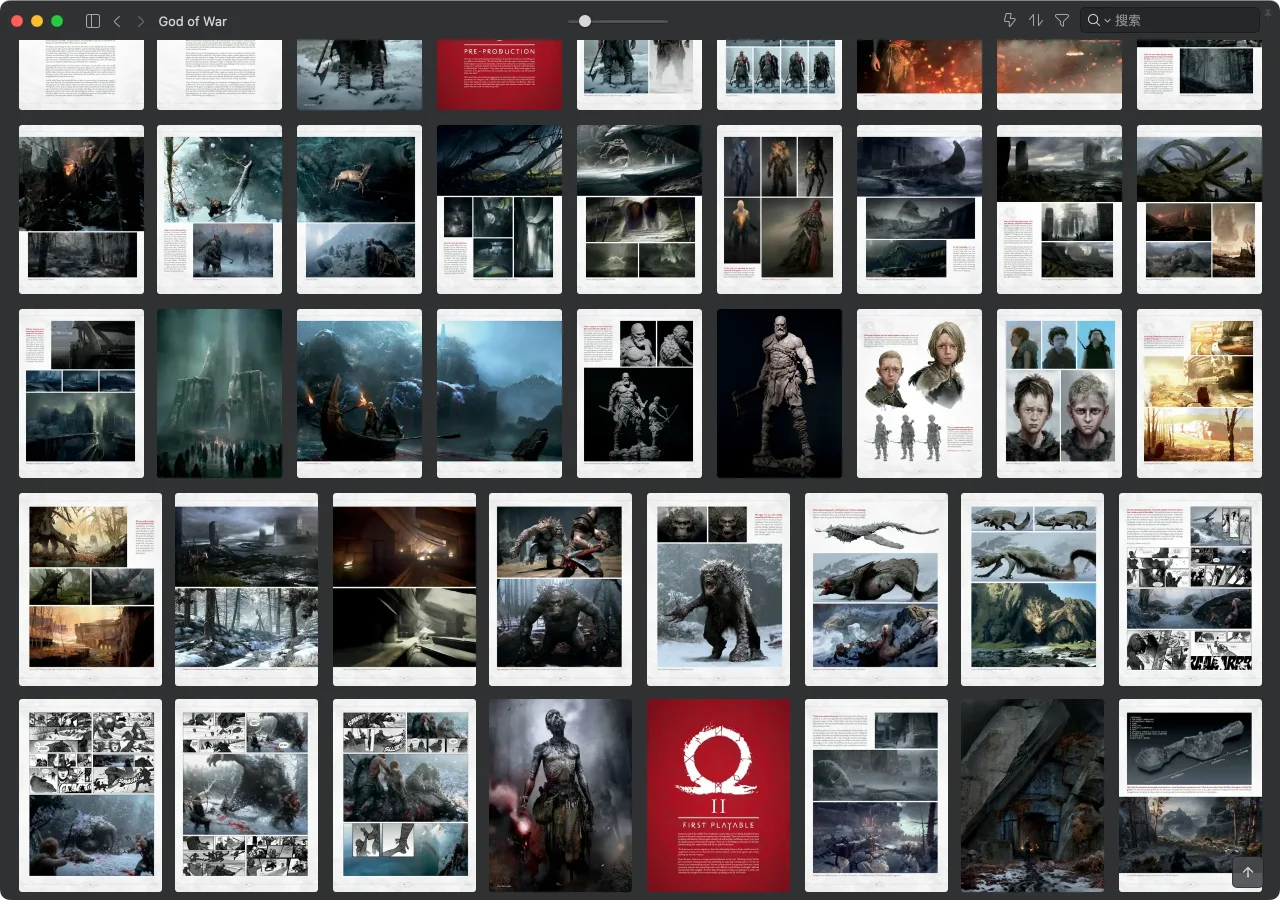Select the boat with torch and serpent page

359,393
